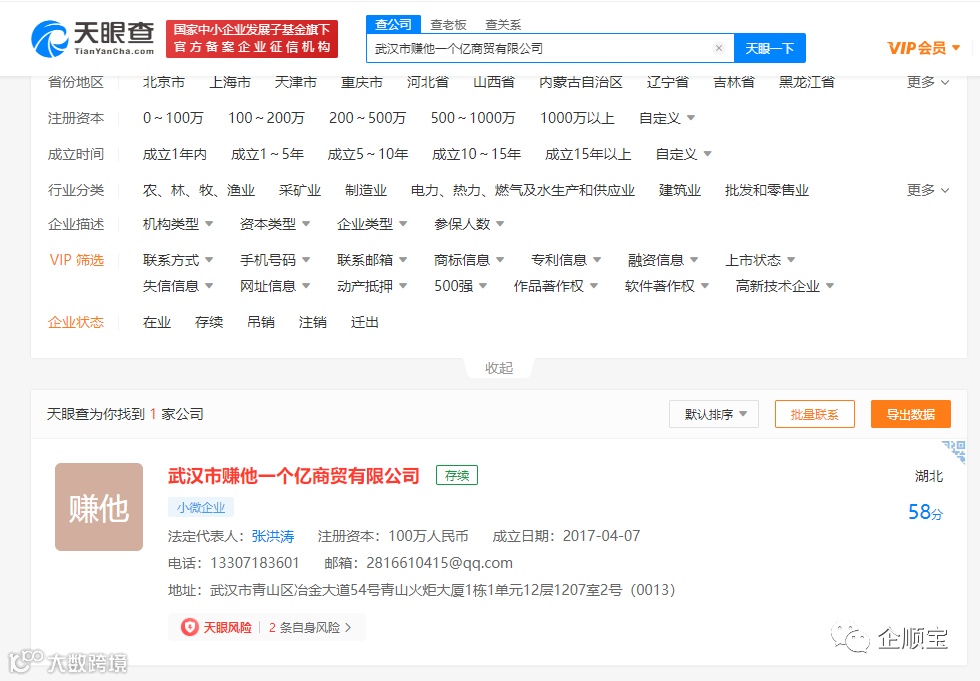Open legal representative 张洪涛 link
The width and height of the screenshot is (980, 681).
coord(272,536)
